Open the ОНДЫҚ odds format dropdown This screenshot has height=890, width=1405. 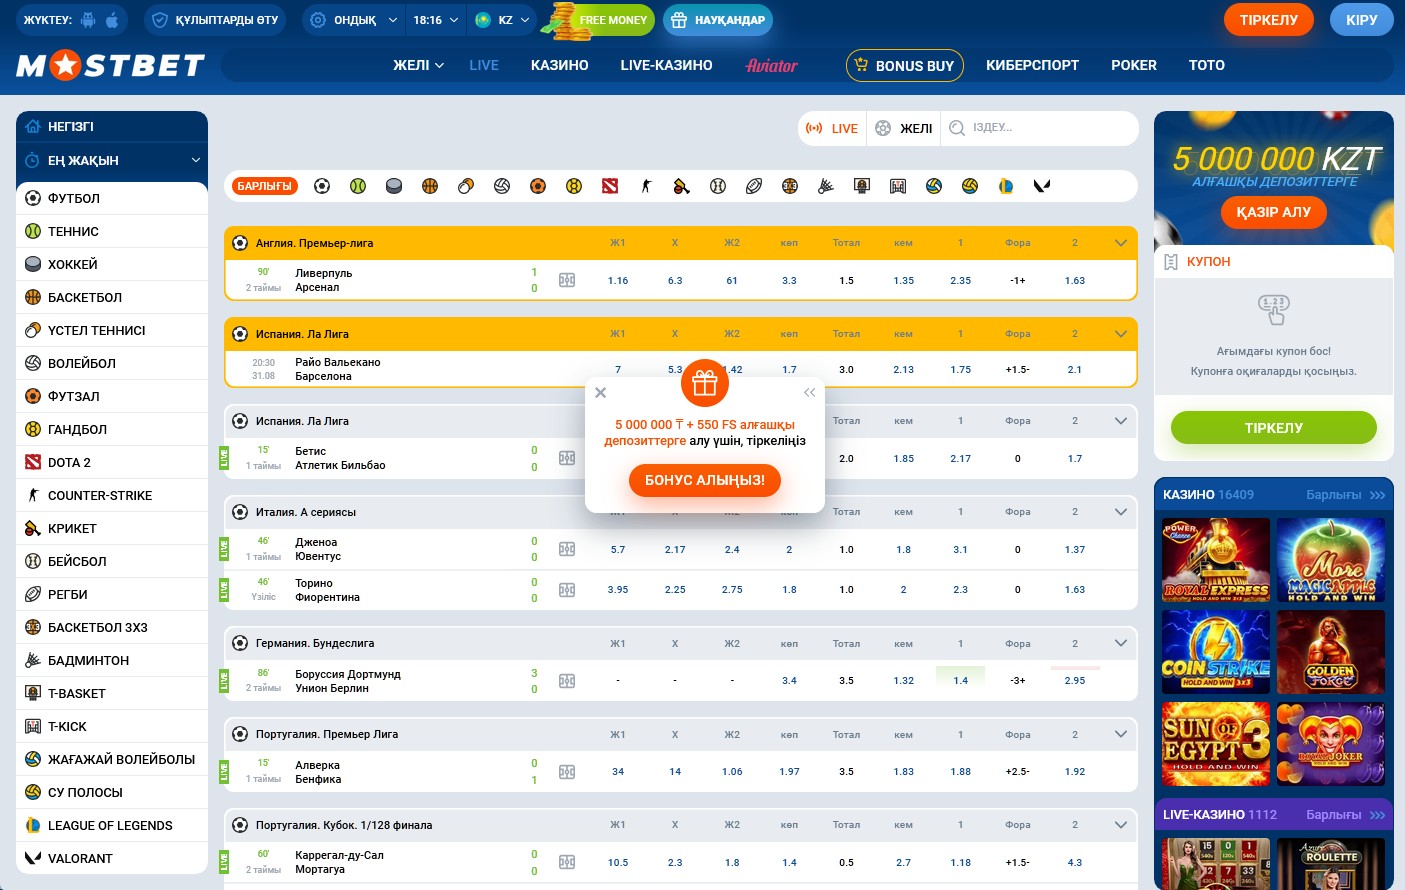[x=354, y=20]
